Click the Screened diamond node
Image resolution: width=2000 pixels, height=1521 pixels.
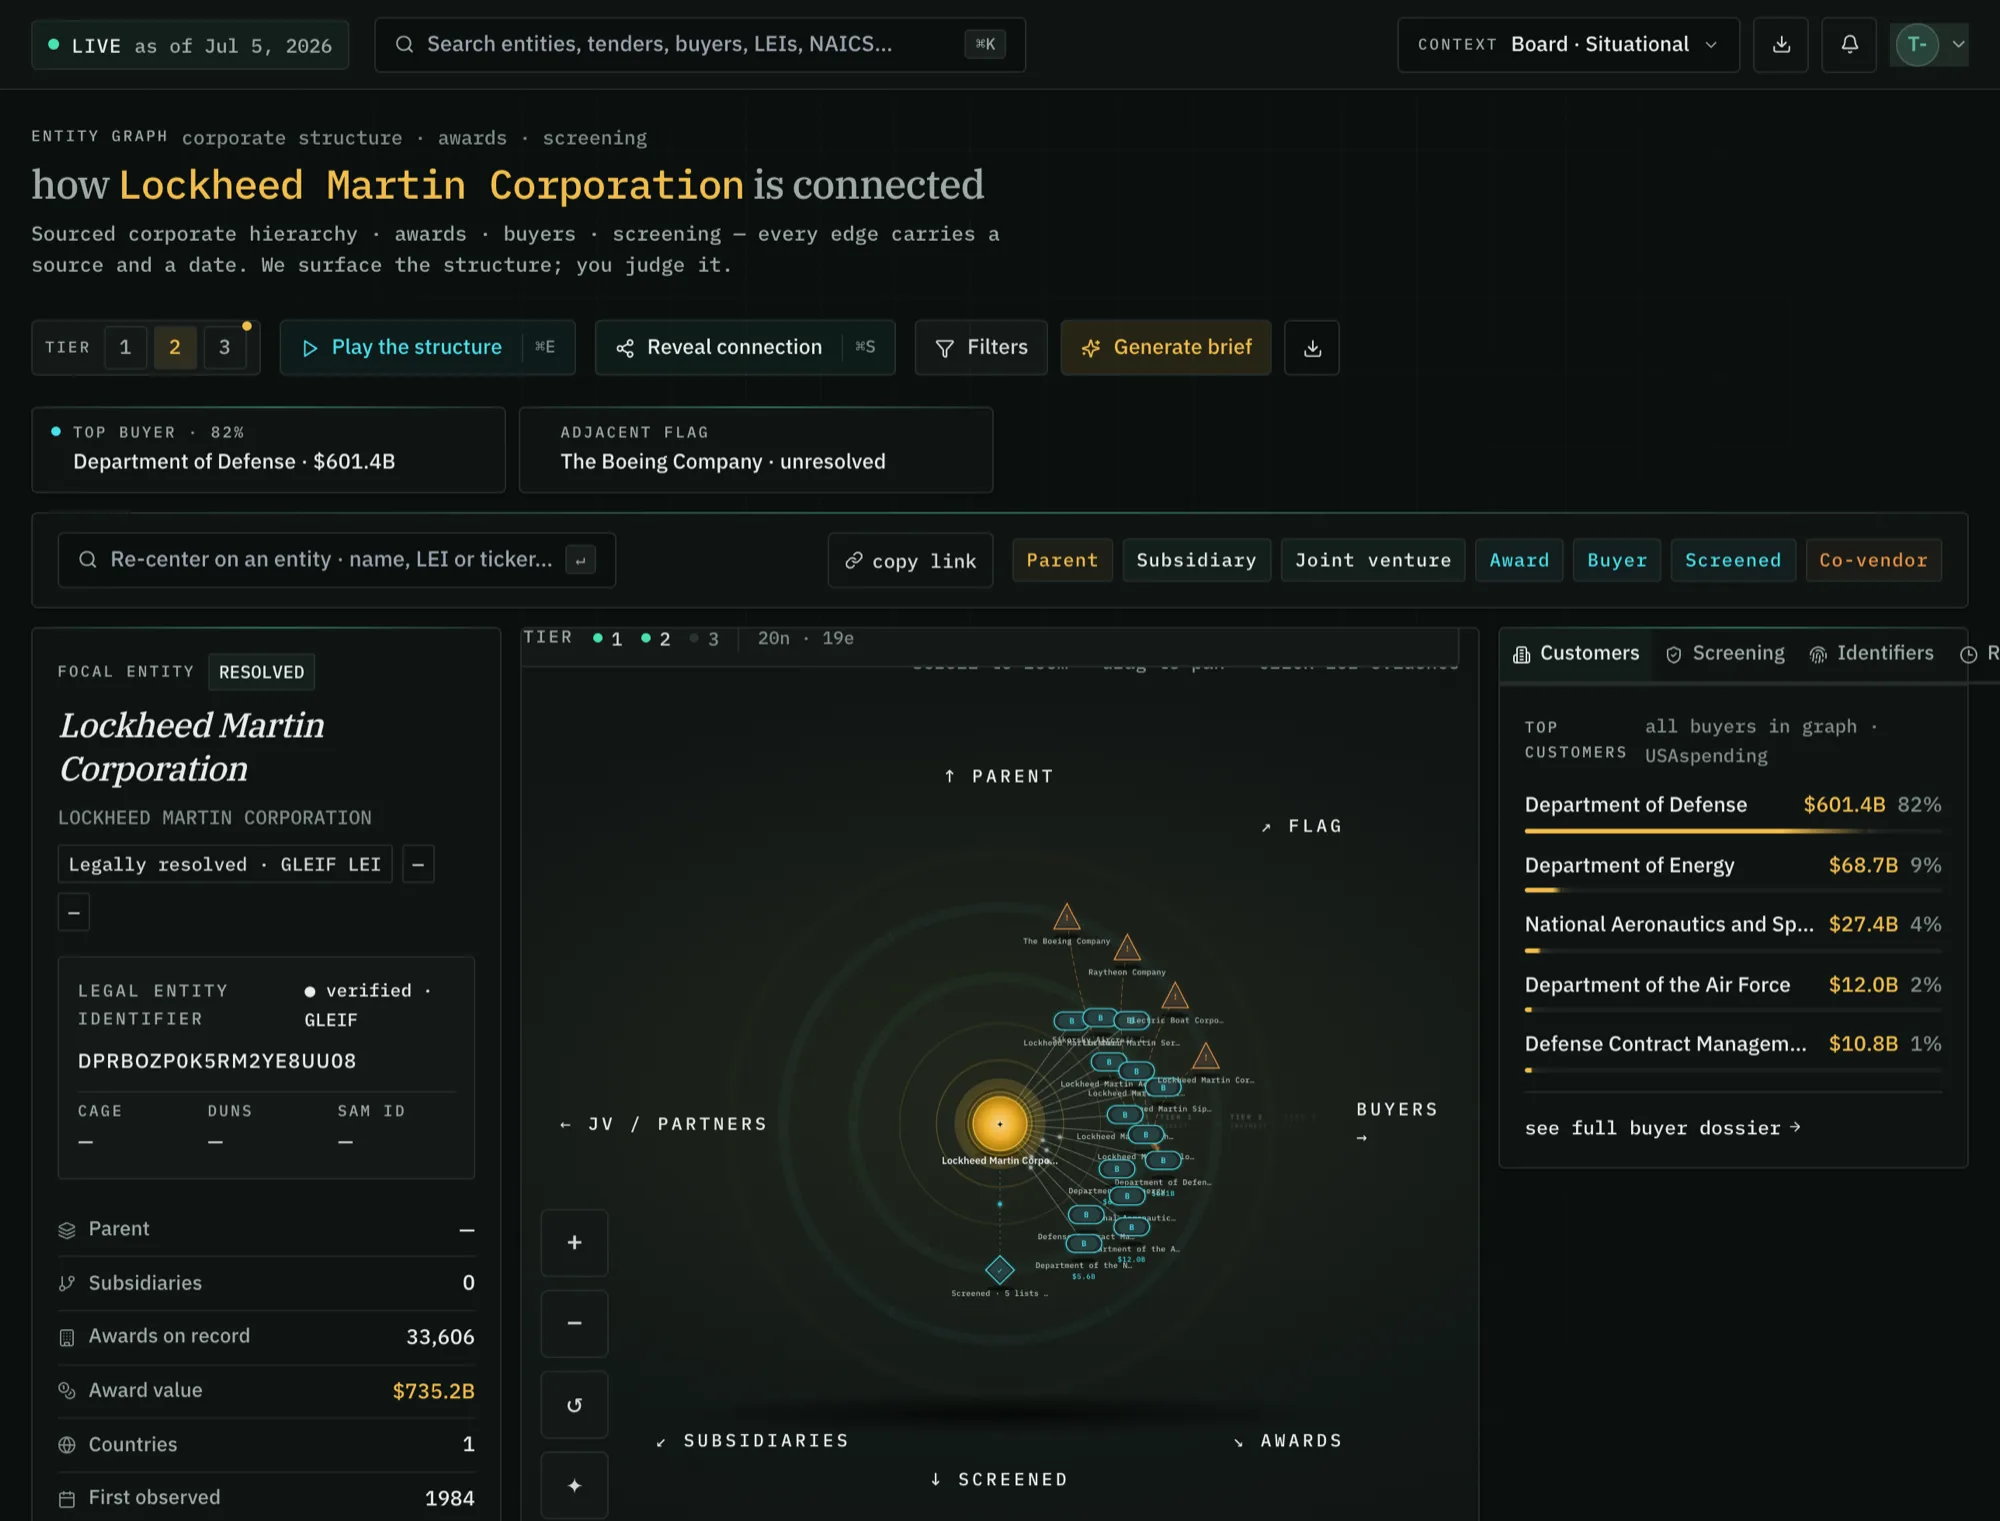1000,1271
